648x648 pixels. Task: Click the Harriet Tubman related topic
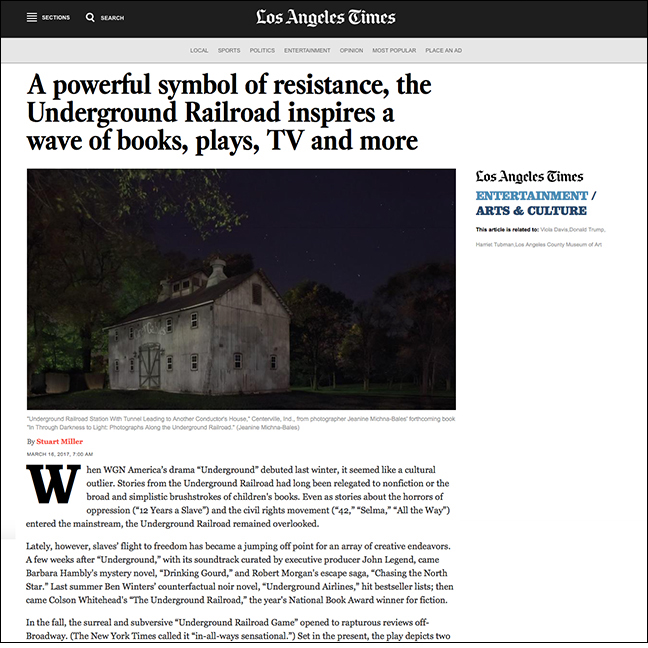coord(495,245)
